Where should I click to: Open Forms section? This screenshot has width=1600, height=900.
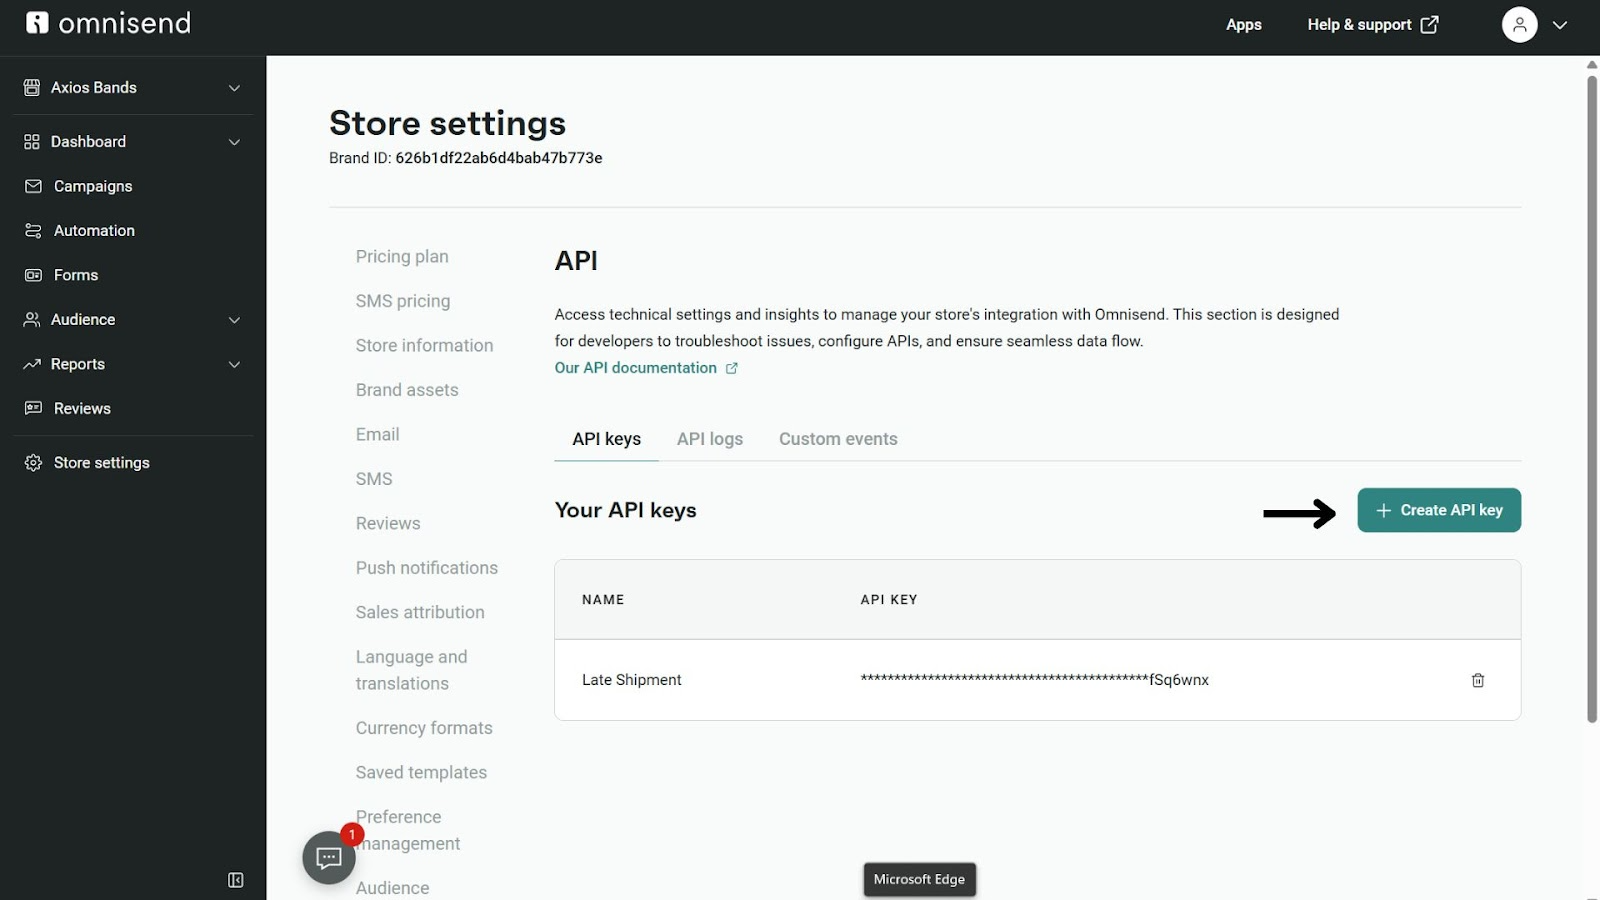pos(76,275)
